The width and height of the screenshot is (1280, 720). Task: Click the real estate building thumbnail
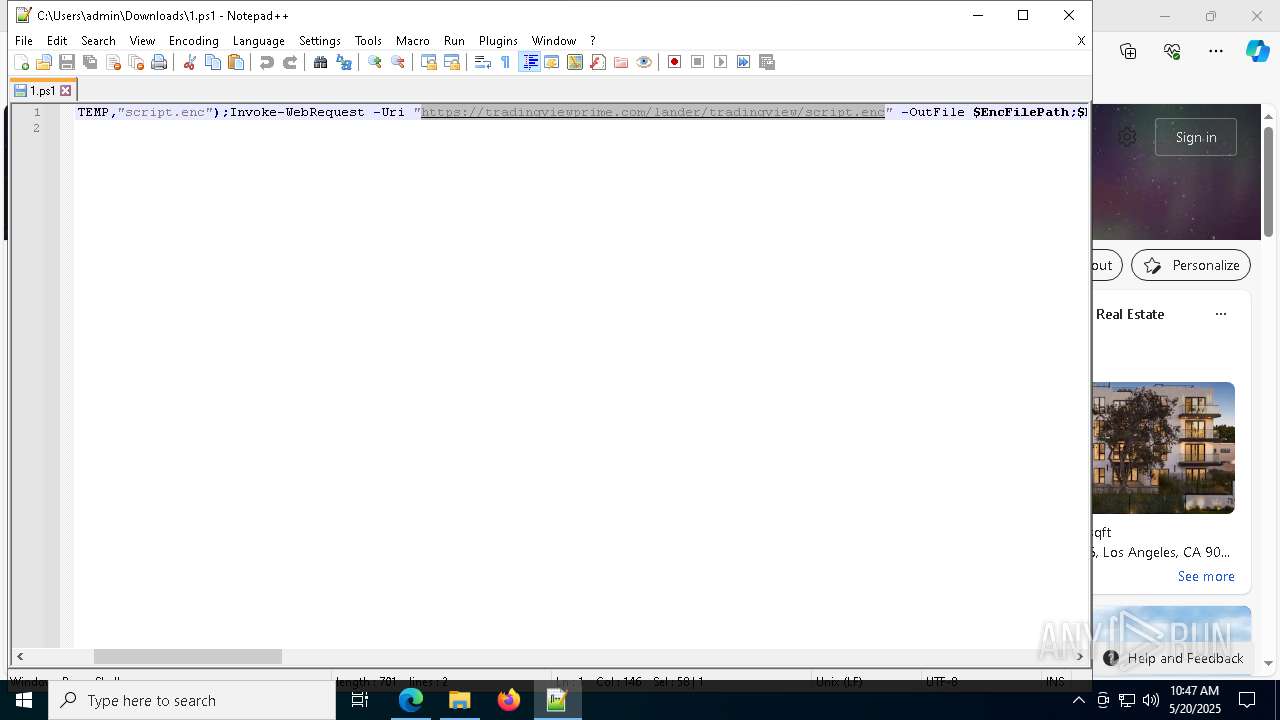(x=1164, y=448)
